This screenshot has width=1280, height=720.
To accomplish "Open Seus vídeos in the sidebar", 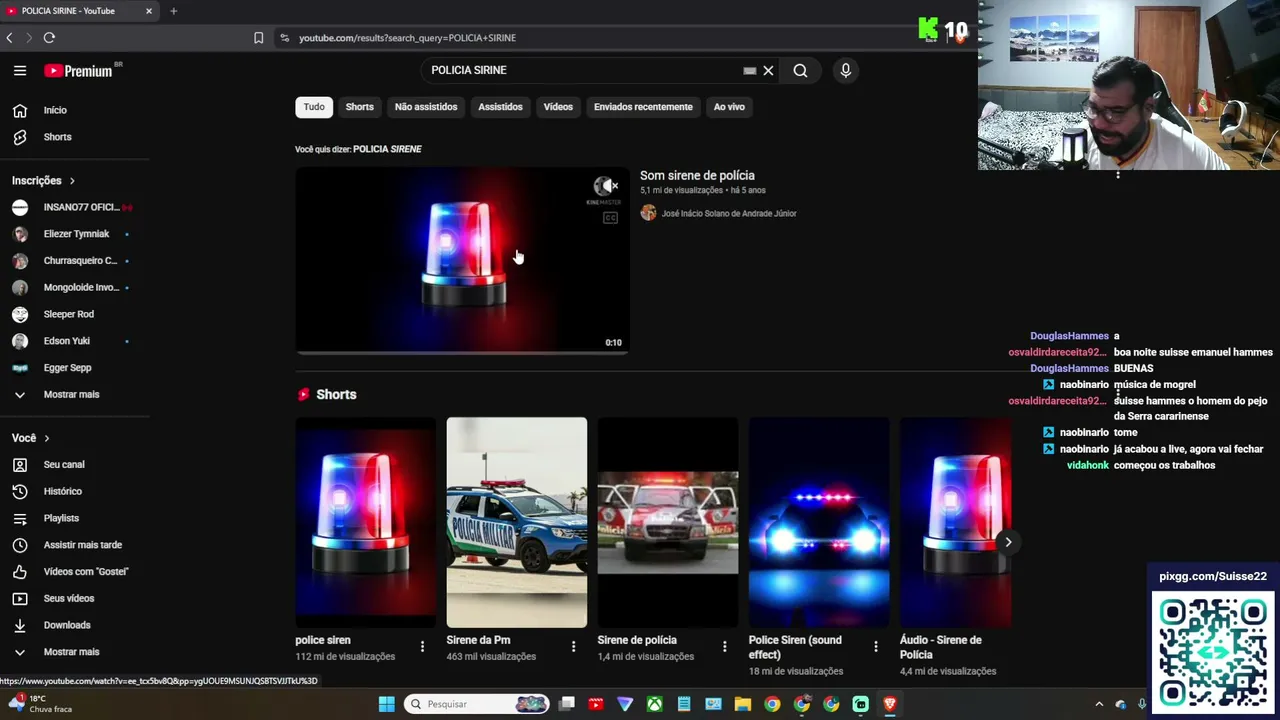I will pos(69,598).
